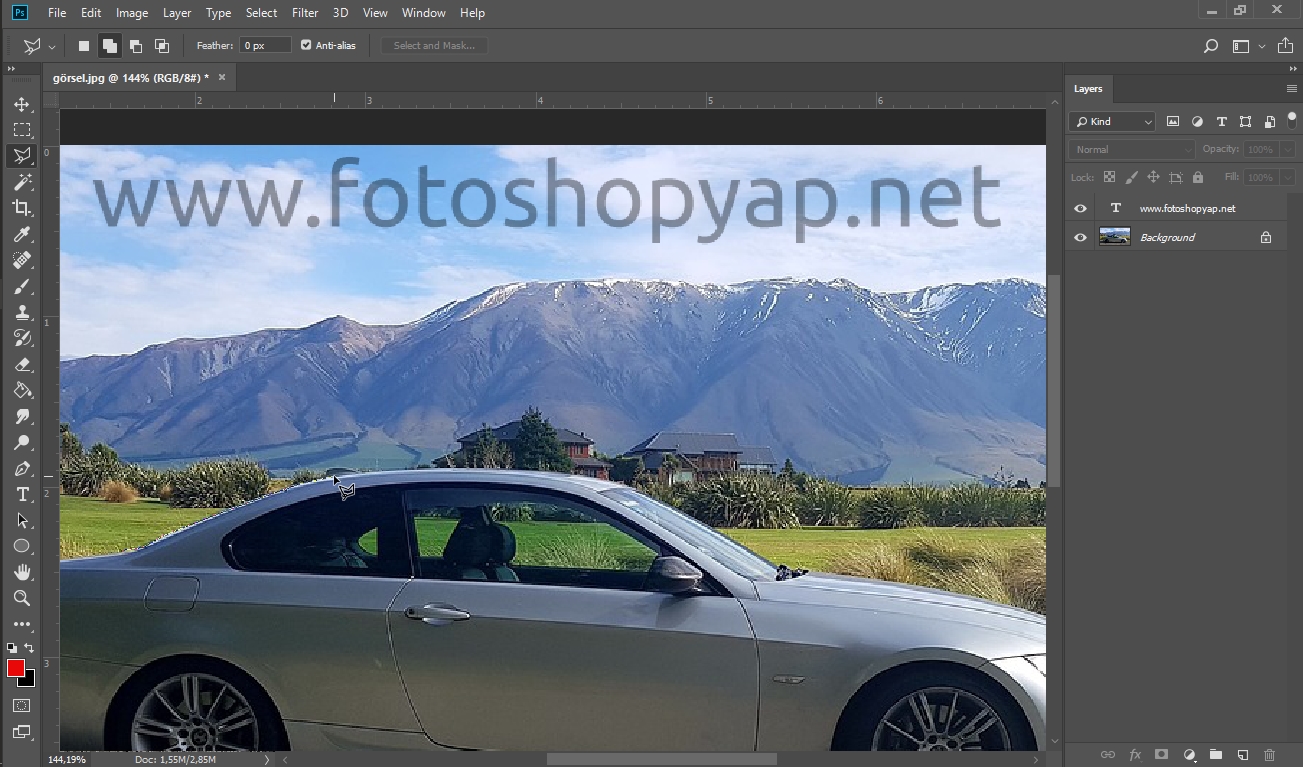Choose New selection mode
1303x767 pixels.
(84, 46)
